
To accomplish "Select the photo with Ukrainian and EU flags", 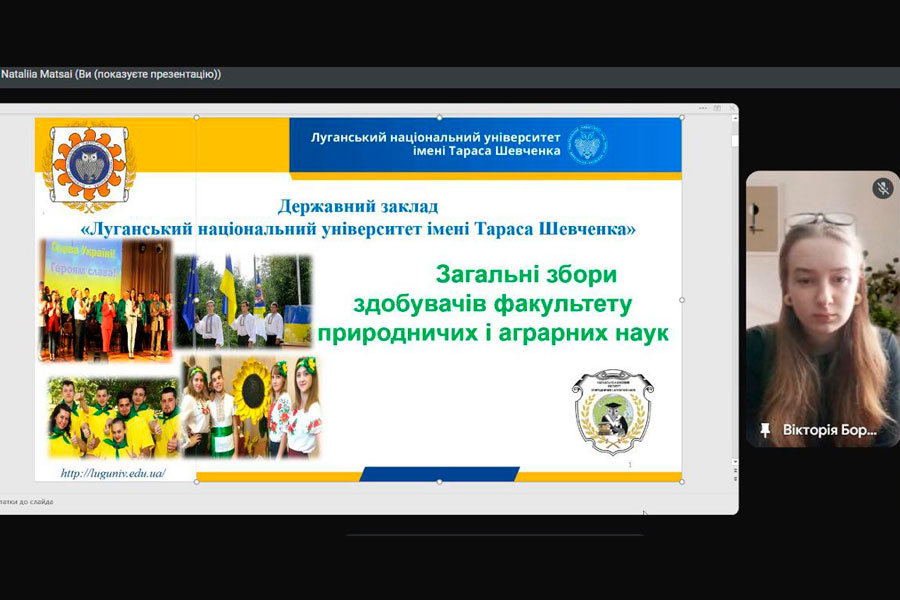I will tap(244, 301).
